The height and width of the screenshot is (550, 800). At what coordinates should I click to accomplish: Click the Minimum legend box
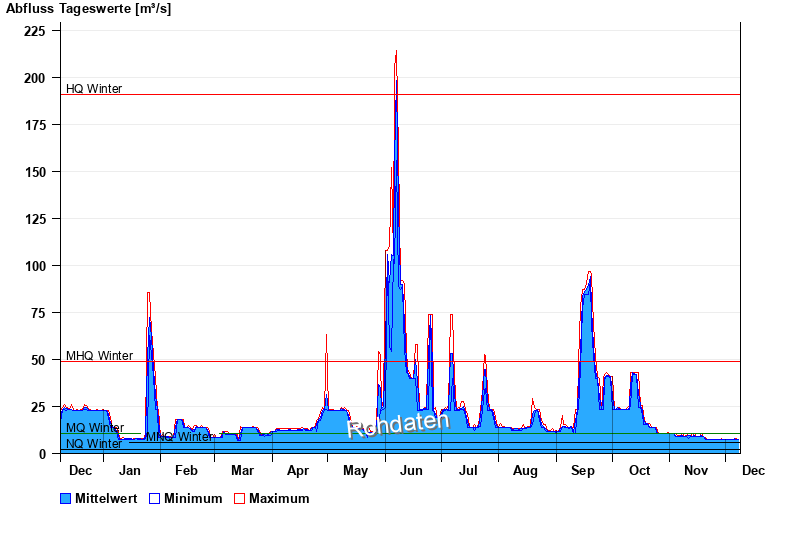click(x=154, y=499)
